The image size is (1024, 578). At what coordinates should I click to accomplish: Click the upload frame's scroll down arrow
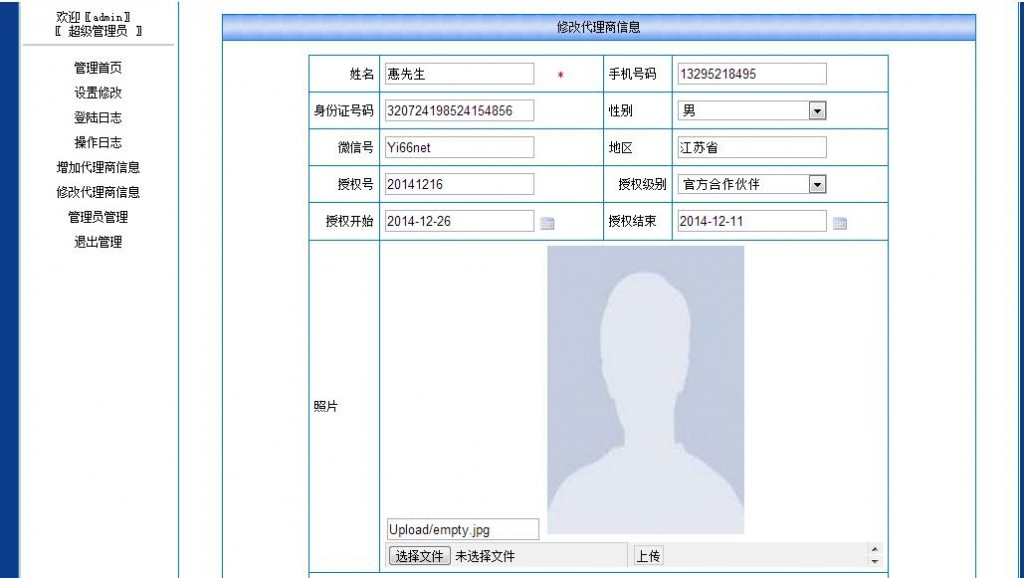[x=874, y=562]
